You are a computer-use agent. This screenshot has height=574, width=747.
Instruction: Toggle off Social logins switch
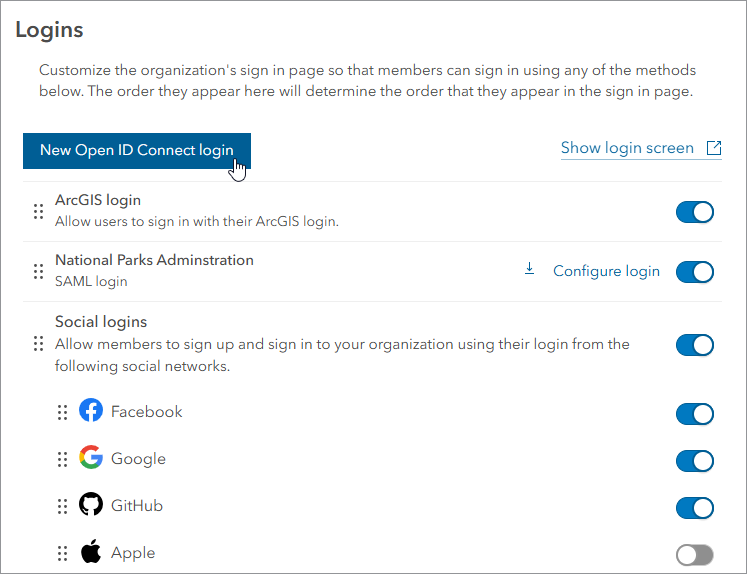point(695,345)
